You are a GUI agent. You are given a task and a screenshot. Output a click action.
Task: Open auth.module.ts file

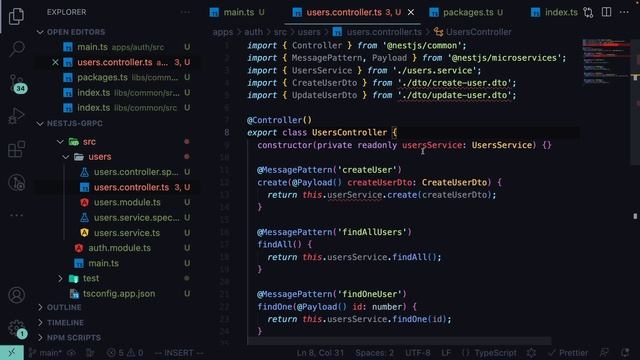(x=119, y=248)
